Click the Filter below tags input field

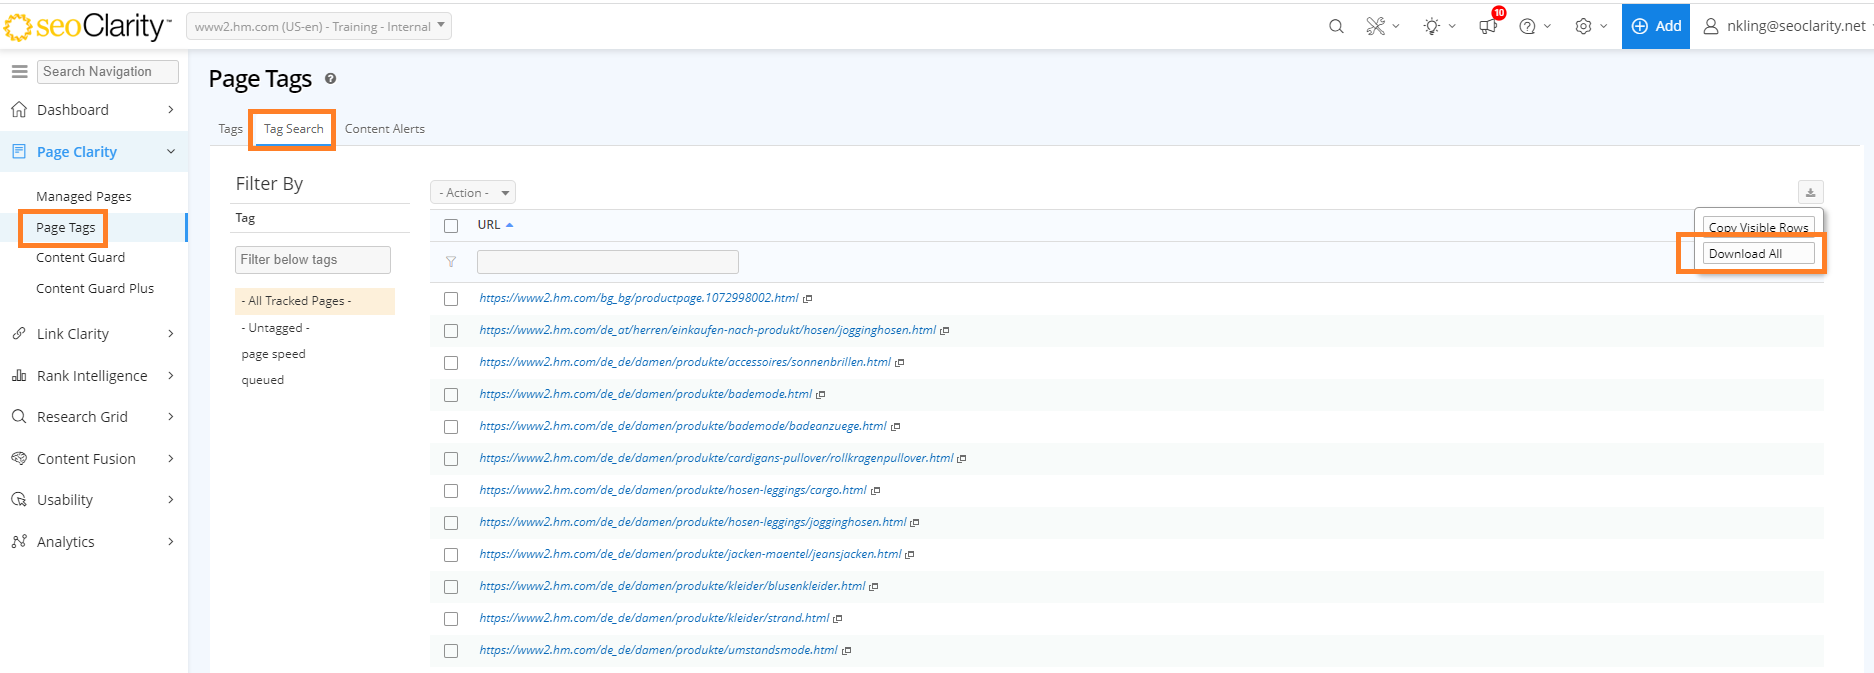[x=312, y=260]
